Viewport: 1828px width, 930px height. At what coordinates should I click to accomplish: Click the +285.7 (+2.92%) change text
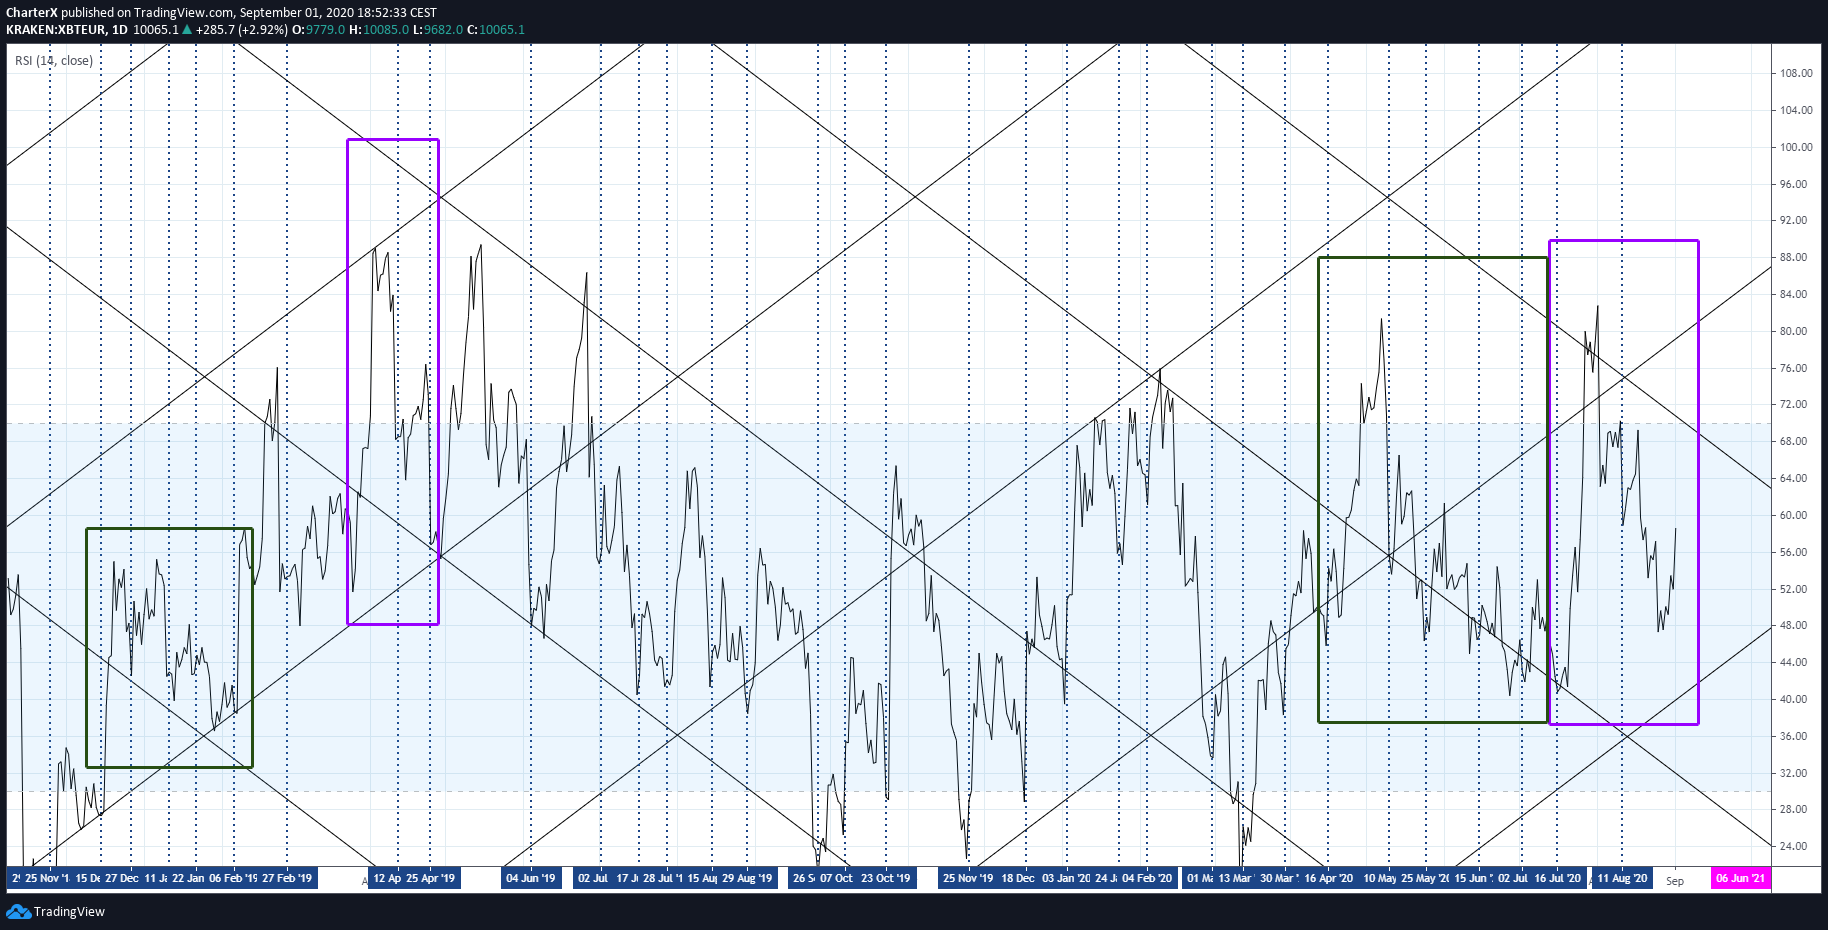coord(242,30)
